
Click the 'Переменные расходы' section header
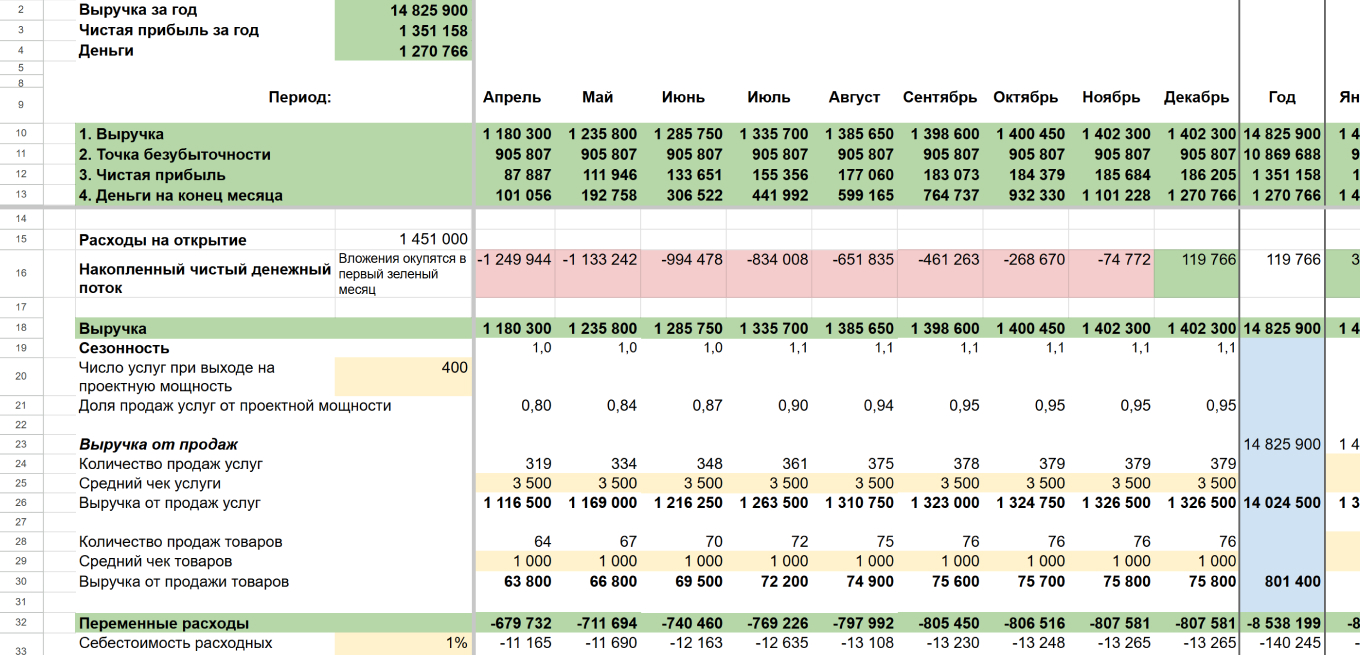tap(164, 623)
